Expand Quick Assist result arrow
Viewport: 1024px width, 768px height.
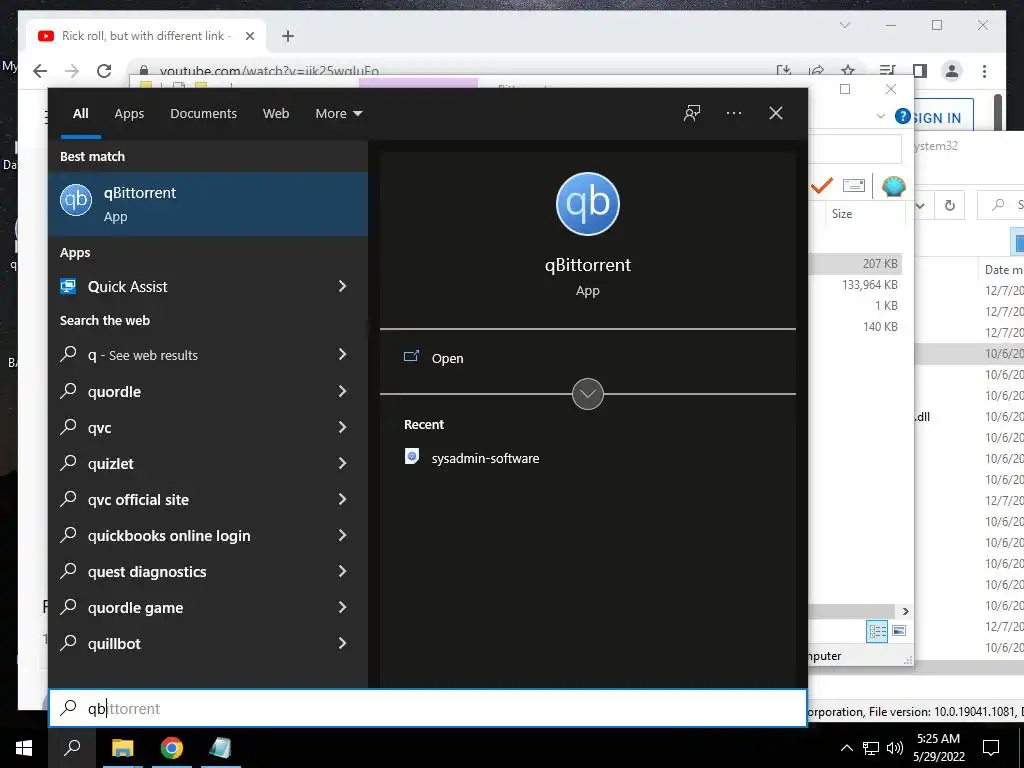click(342, 286)
